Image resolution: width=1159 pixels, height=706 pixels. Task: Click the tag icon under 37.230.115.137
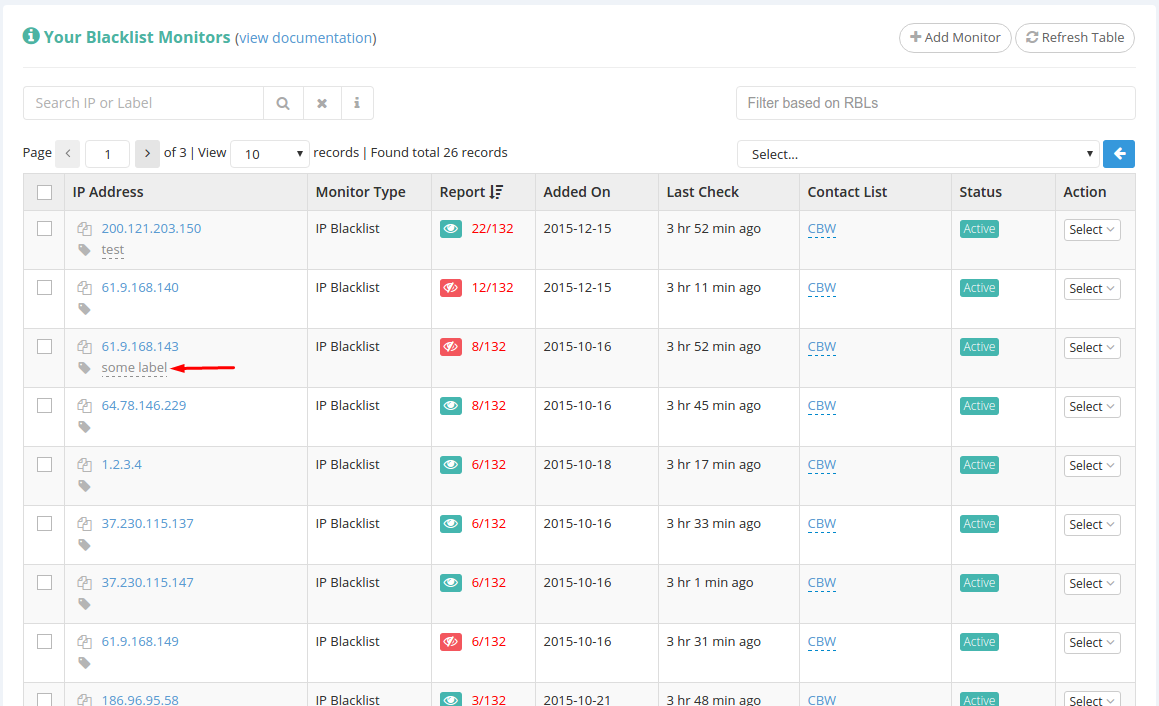point(84,545)
